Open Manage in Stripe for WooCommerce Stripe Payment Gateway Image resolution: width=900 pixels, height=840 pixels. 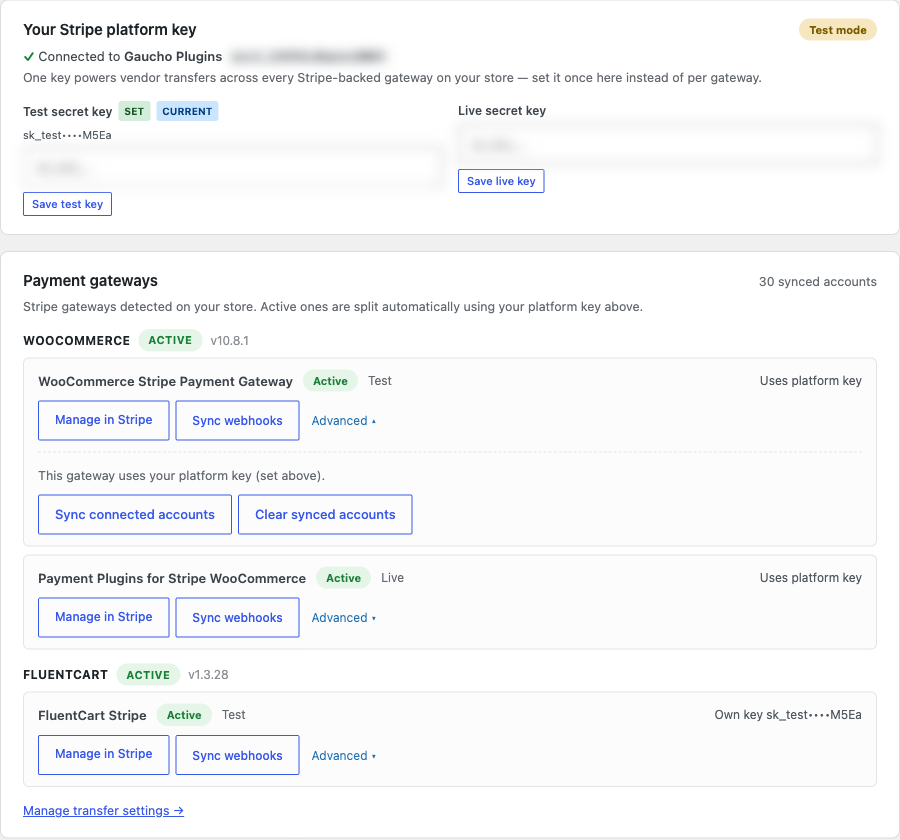(103, 420)
